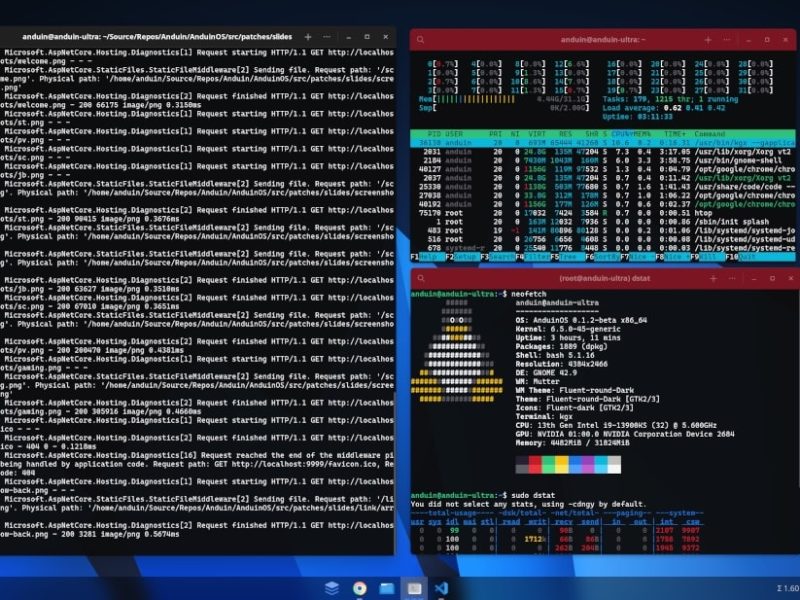Viewport: 800px width, 600px height.
Task: Click the slides terminal window title path
Action: pyautogui.click(x=157, y=37)
